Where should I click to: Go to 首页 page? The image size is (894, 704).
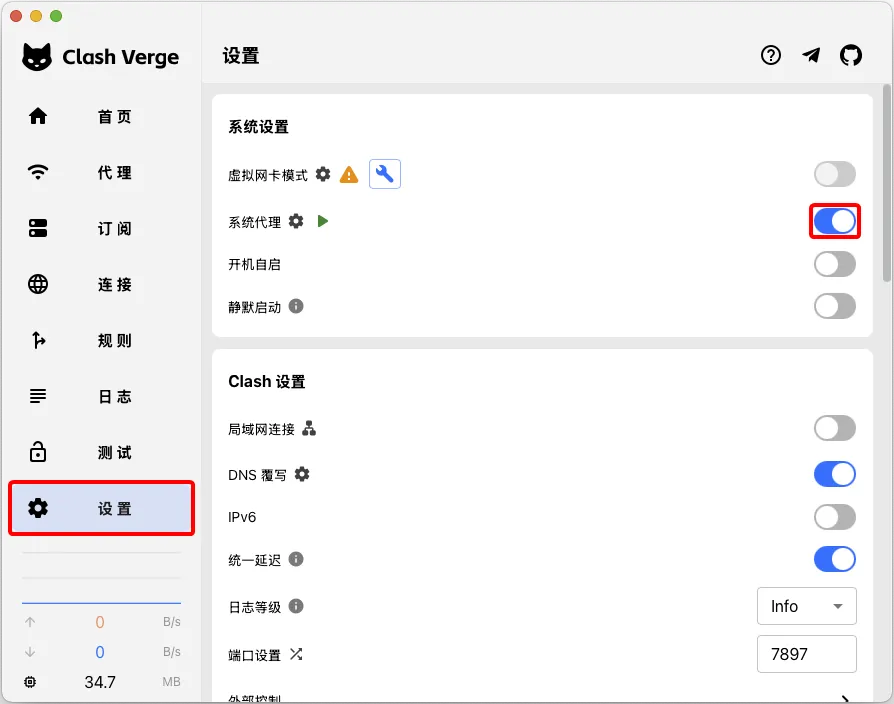(x=101, y=116)
